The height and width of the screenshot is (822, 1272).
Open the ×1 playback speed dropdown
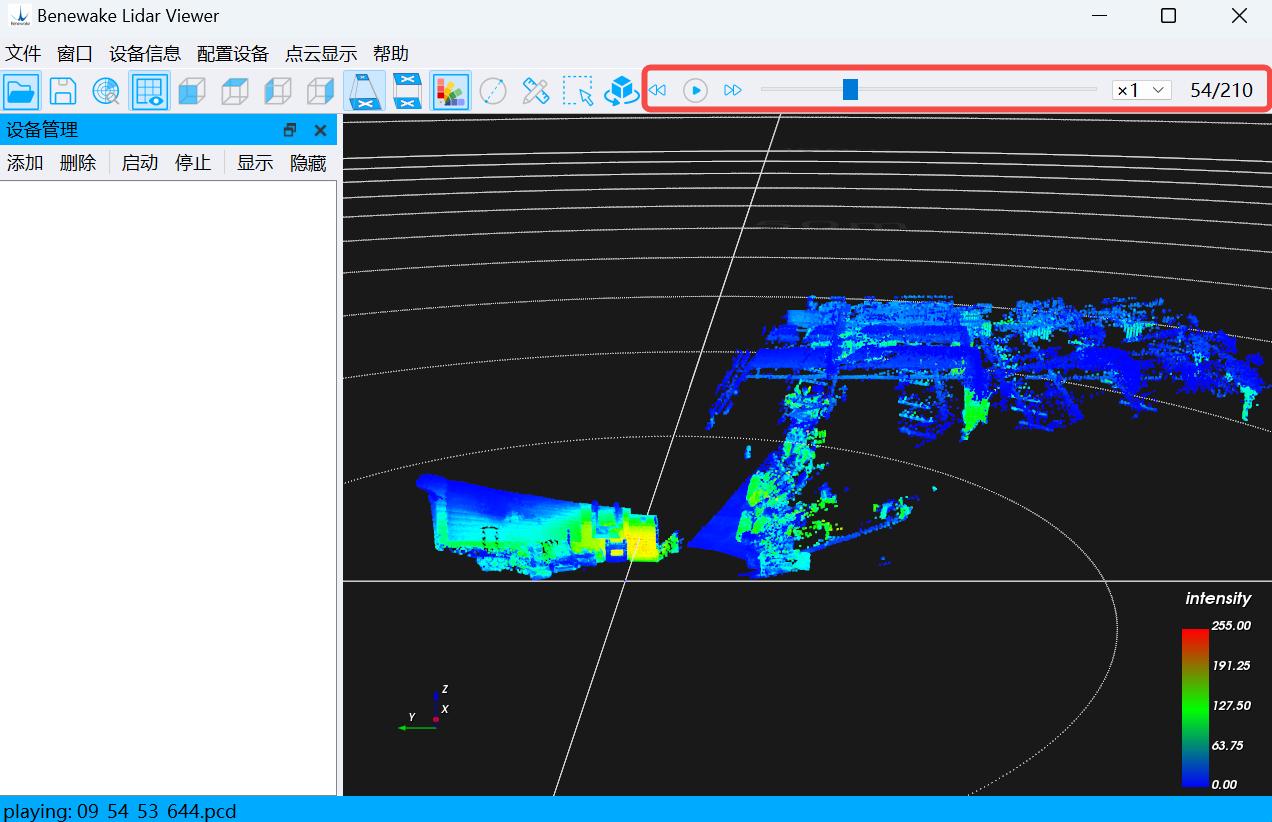tap(1141, 90)
